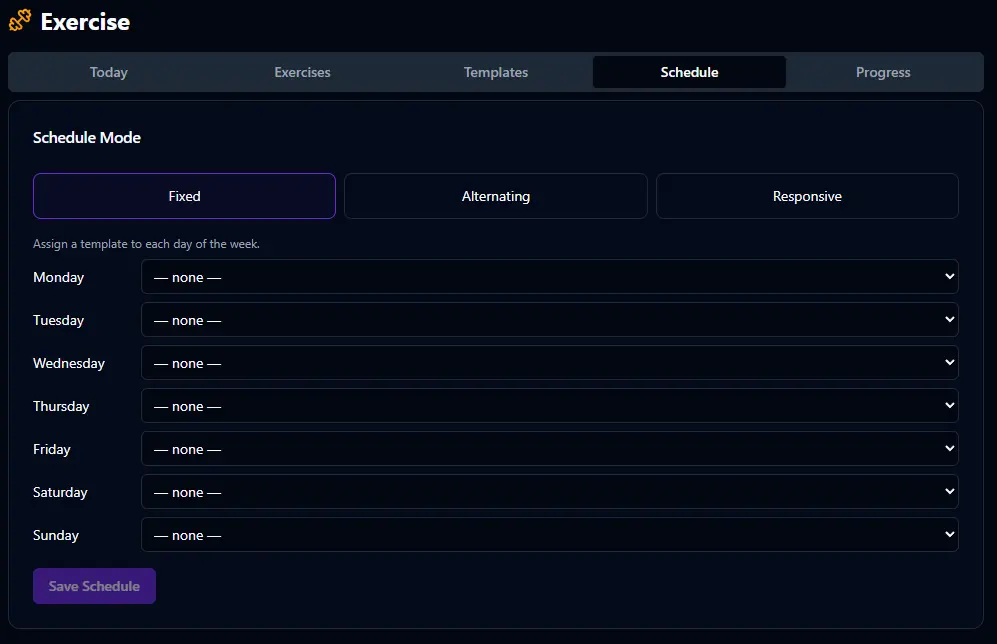Go to the Templates tab
The height and width of the screenshot is (644, 997).
[x=496, y=72]
